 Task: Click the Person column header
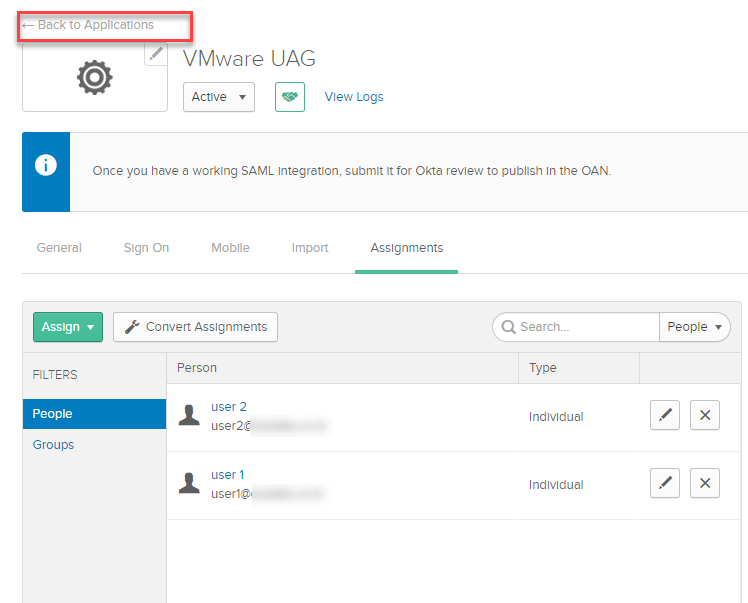[197, 368]
